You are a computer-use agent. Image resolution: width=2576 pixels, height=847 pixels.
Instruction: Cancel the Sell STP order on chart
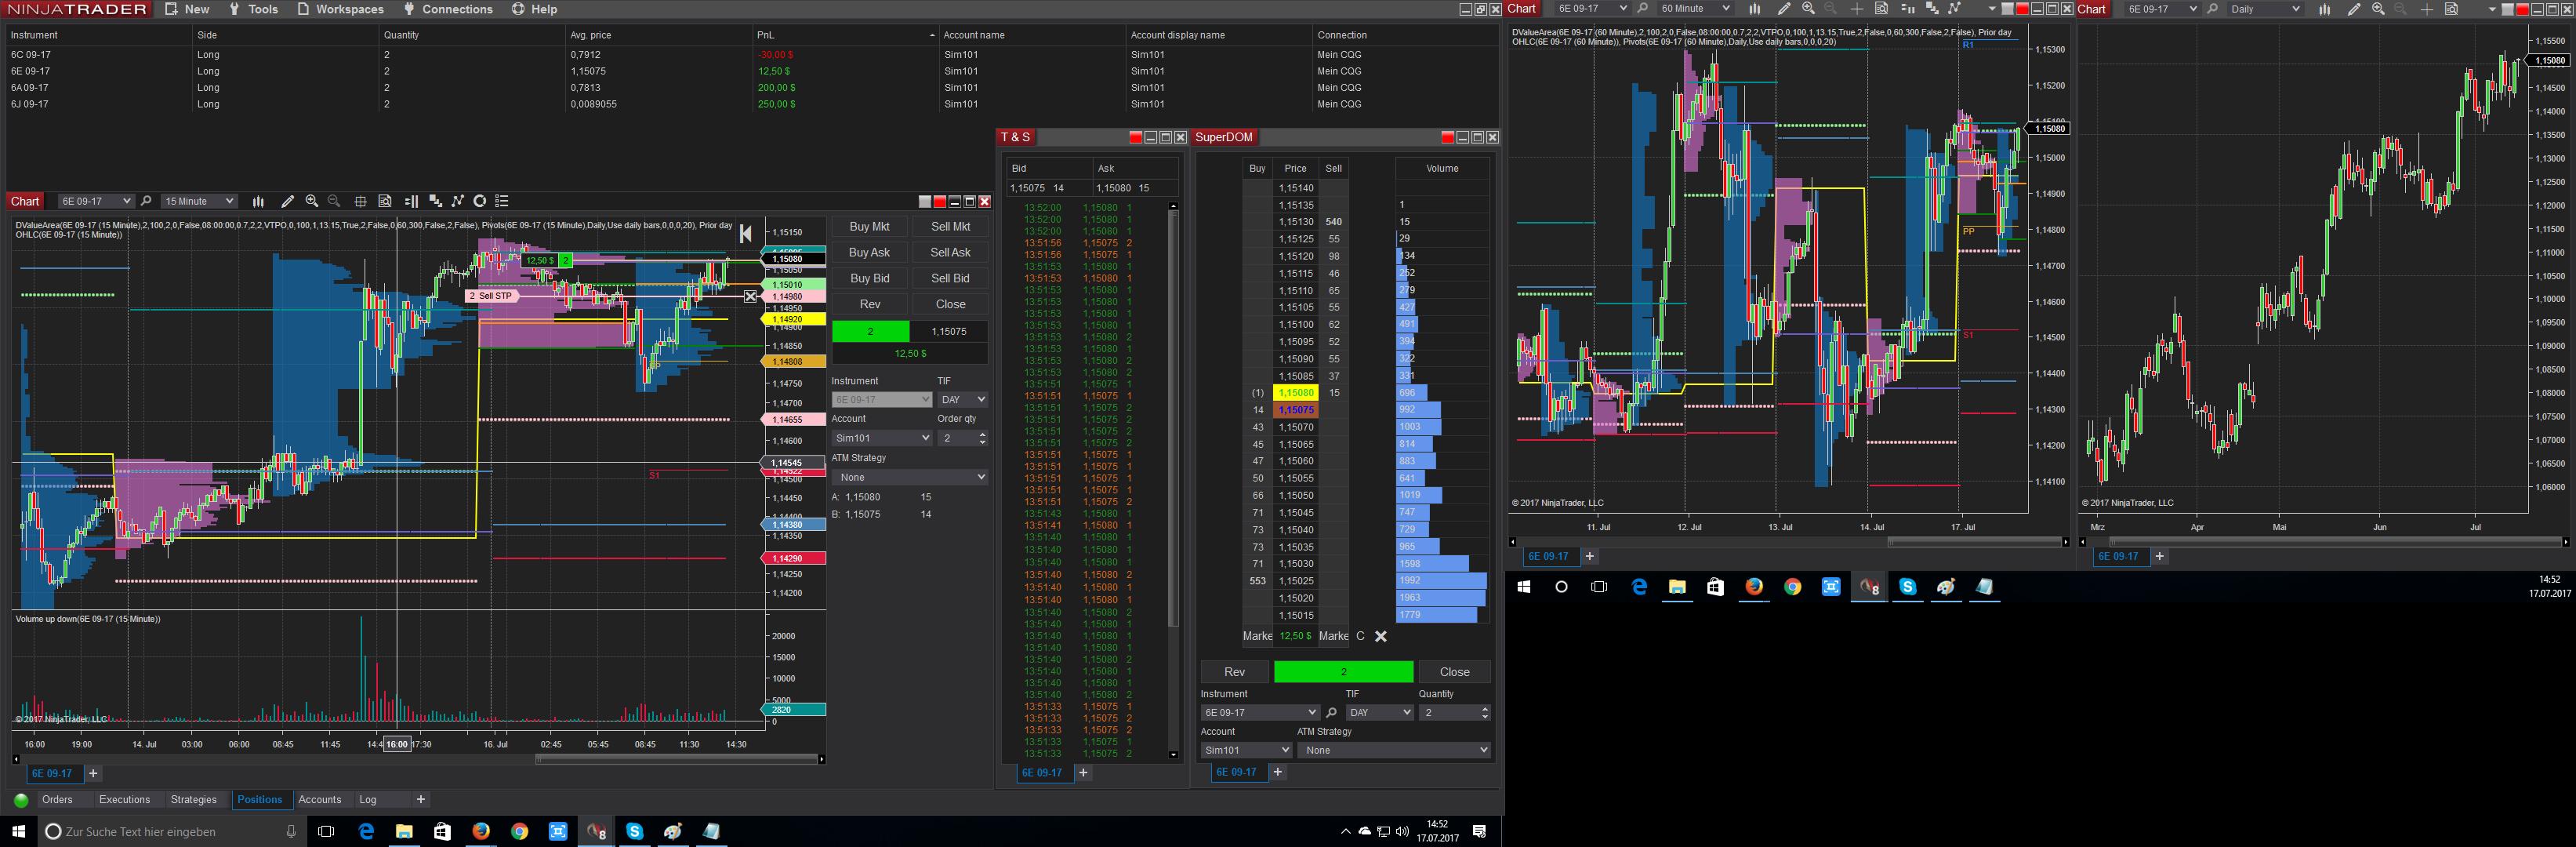tap(751, 296)
